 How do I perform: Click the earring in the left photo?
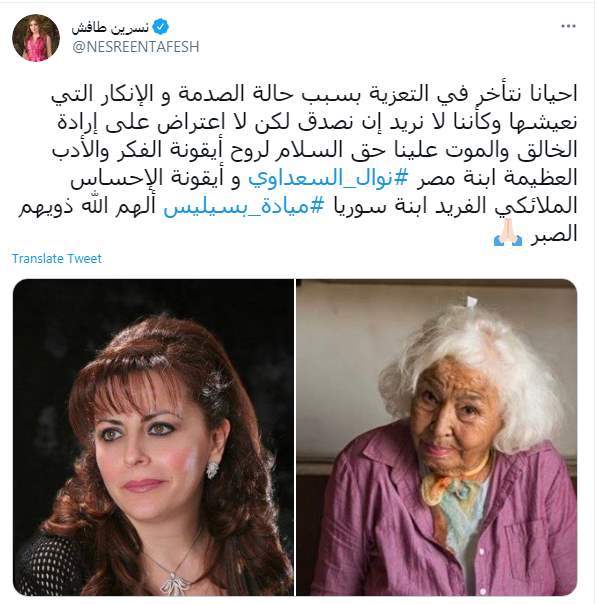[212, 470]
